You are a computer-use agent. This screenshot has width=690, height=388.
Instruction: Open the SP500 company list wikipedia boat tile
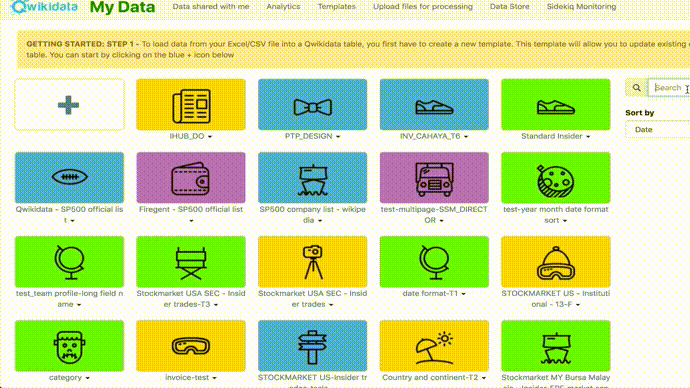click(312, 178)
